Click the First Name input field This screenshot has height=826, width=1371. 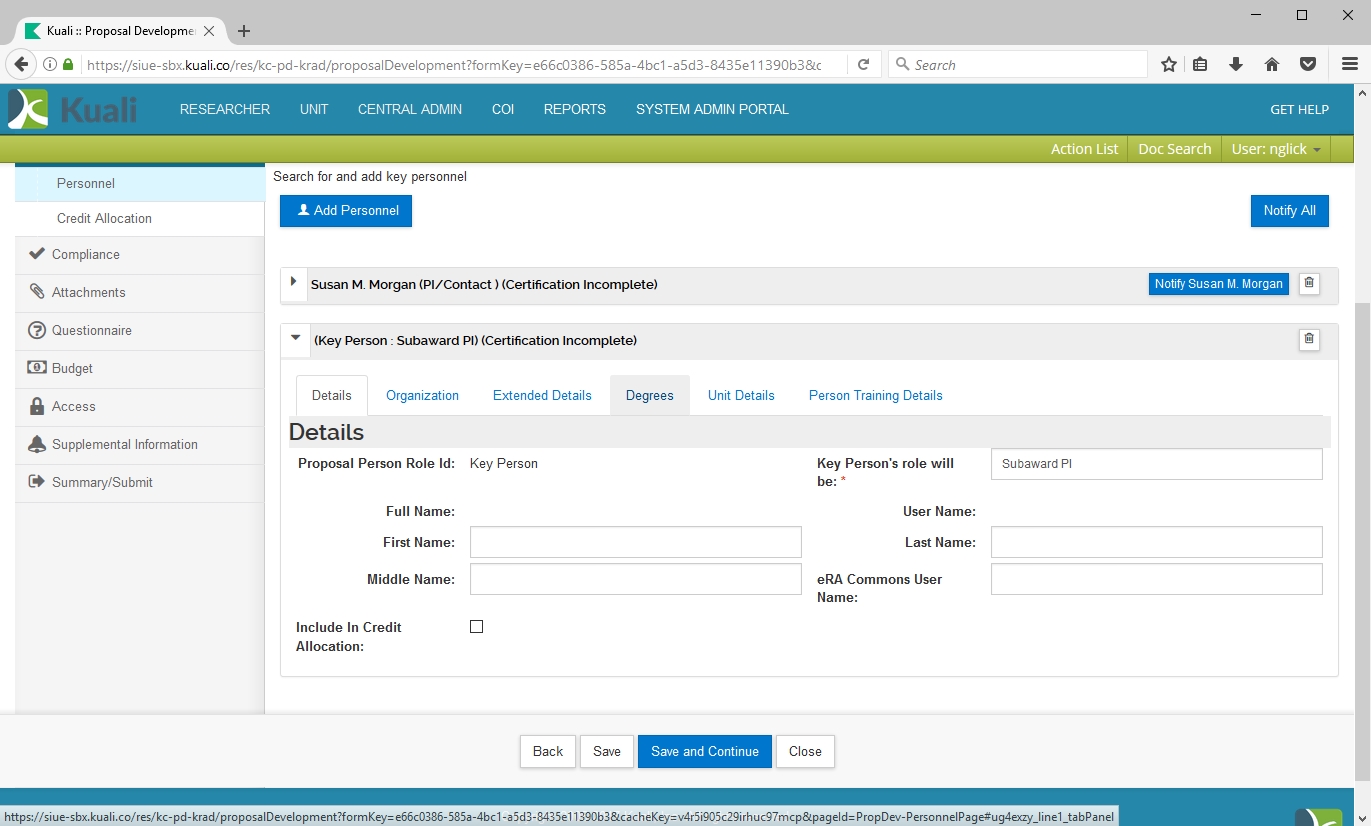click(x=636, y=542)
